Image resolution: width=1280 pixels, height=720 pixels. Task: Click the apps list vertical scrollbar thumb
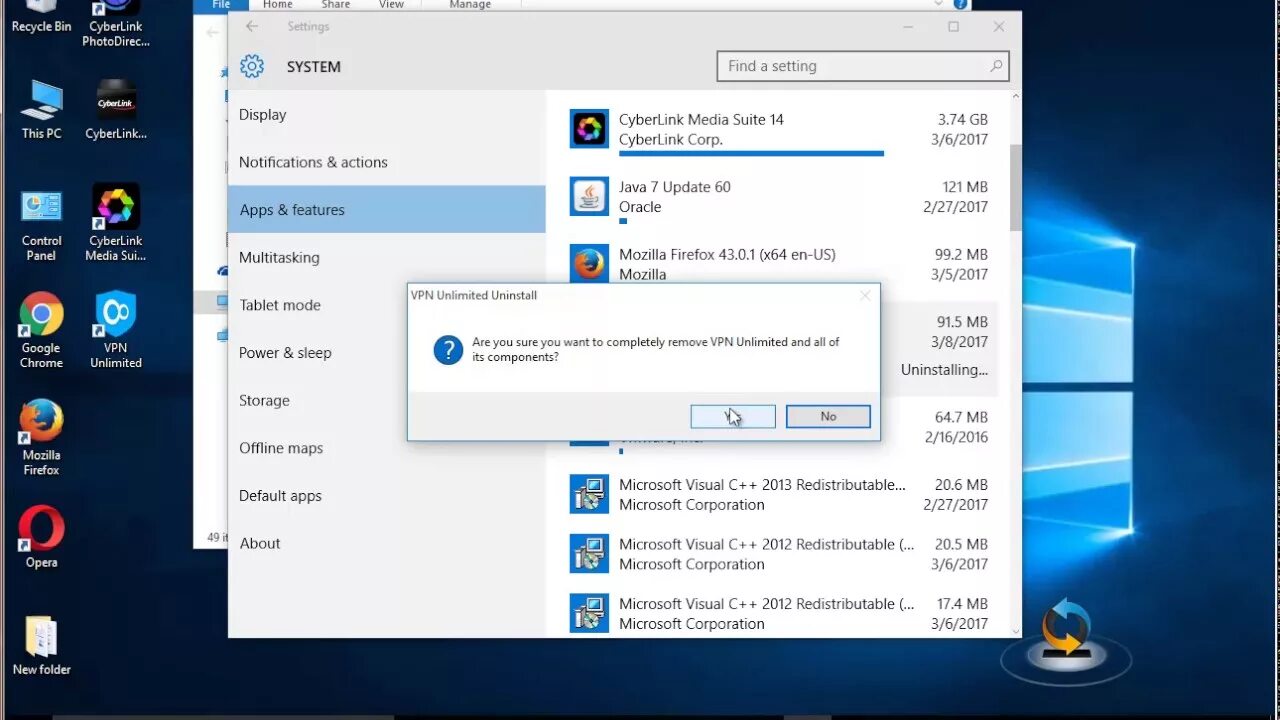[1016, 187]
